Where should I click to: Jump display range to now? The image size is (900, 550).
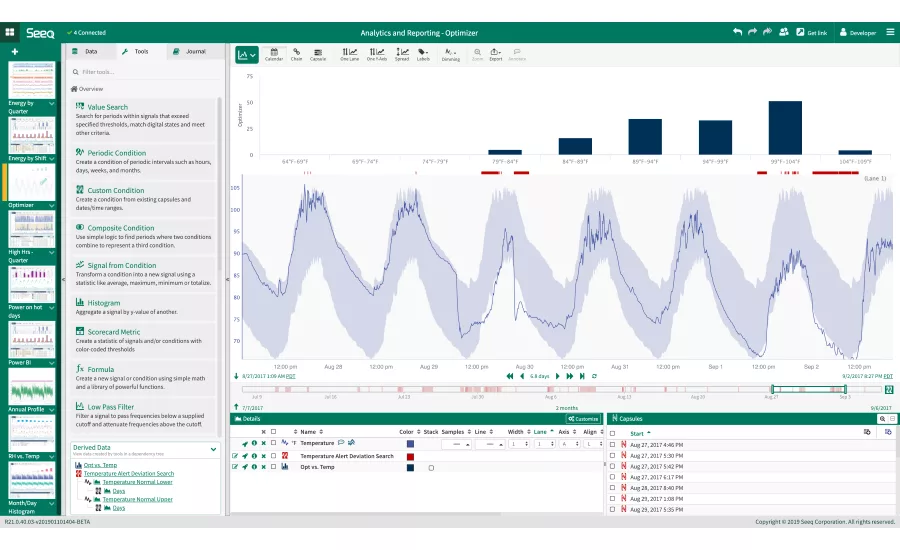click(x=582, y=376)
